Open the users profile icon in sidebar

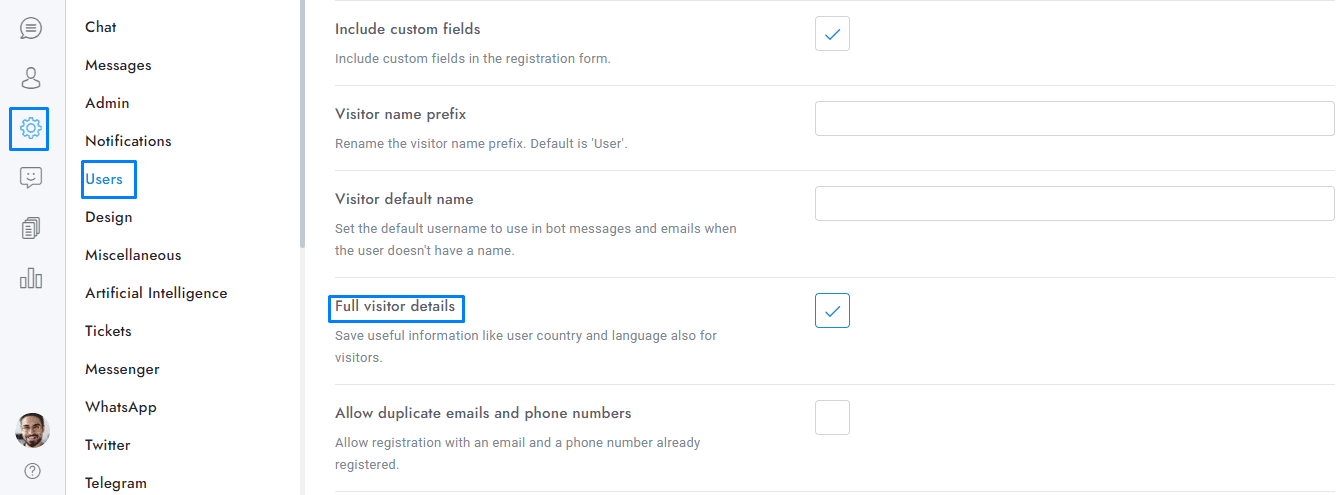pos(31,78)
